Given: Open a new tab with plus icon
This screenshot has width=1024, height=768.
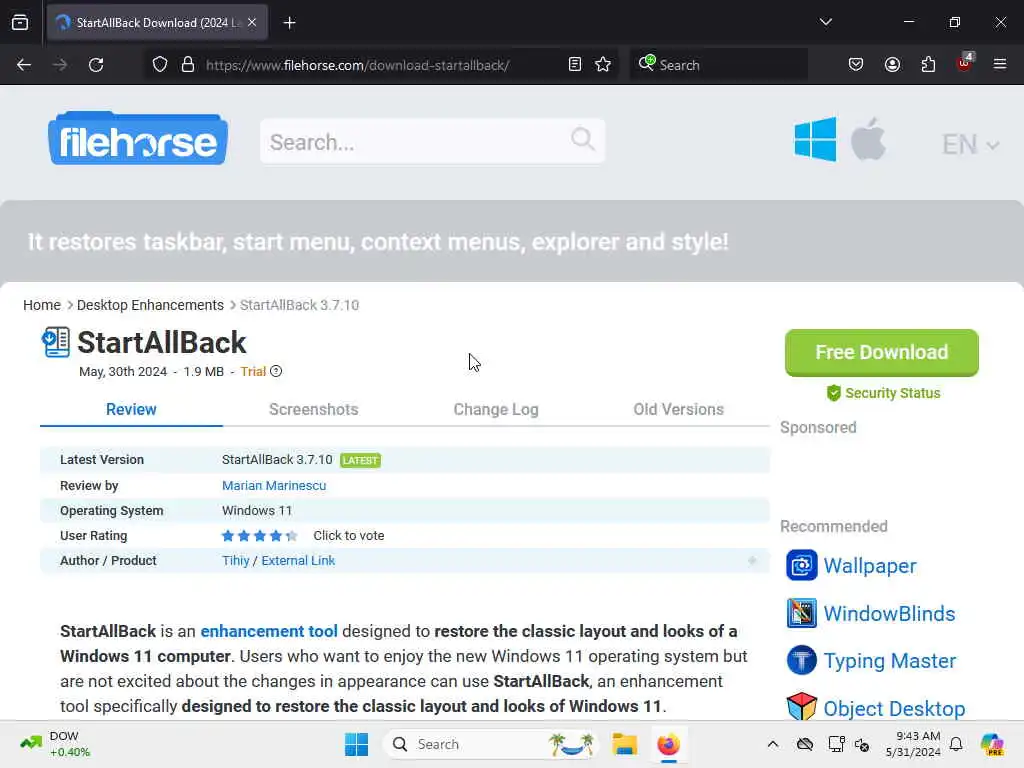Looking at the screenshot, I should [x=289, y=23].
